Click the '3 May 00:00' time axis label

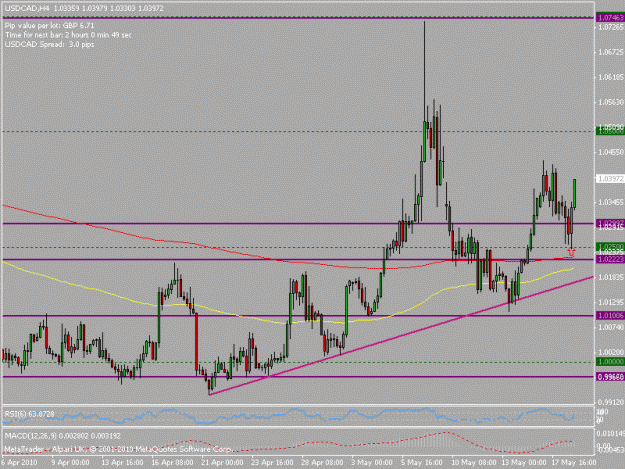(x=372, y=462)
